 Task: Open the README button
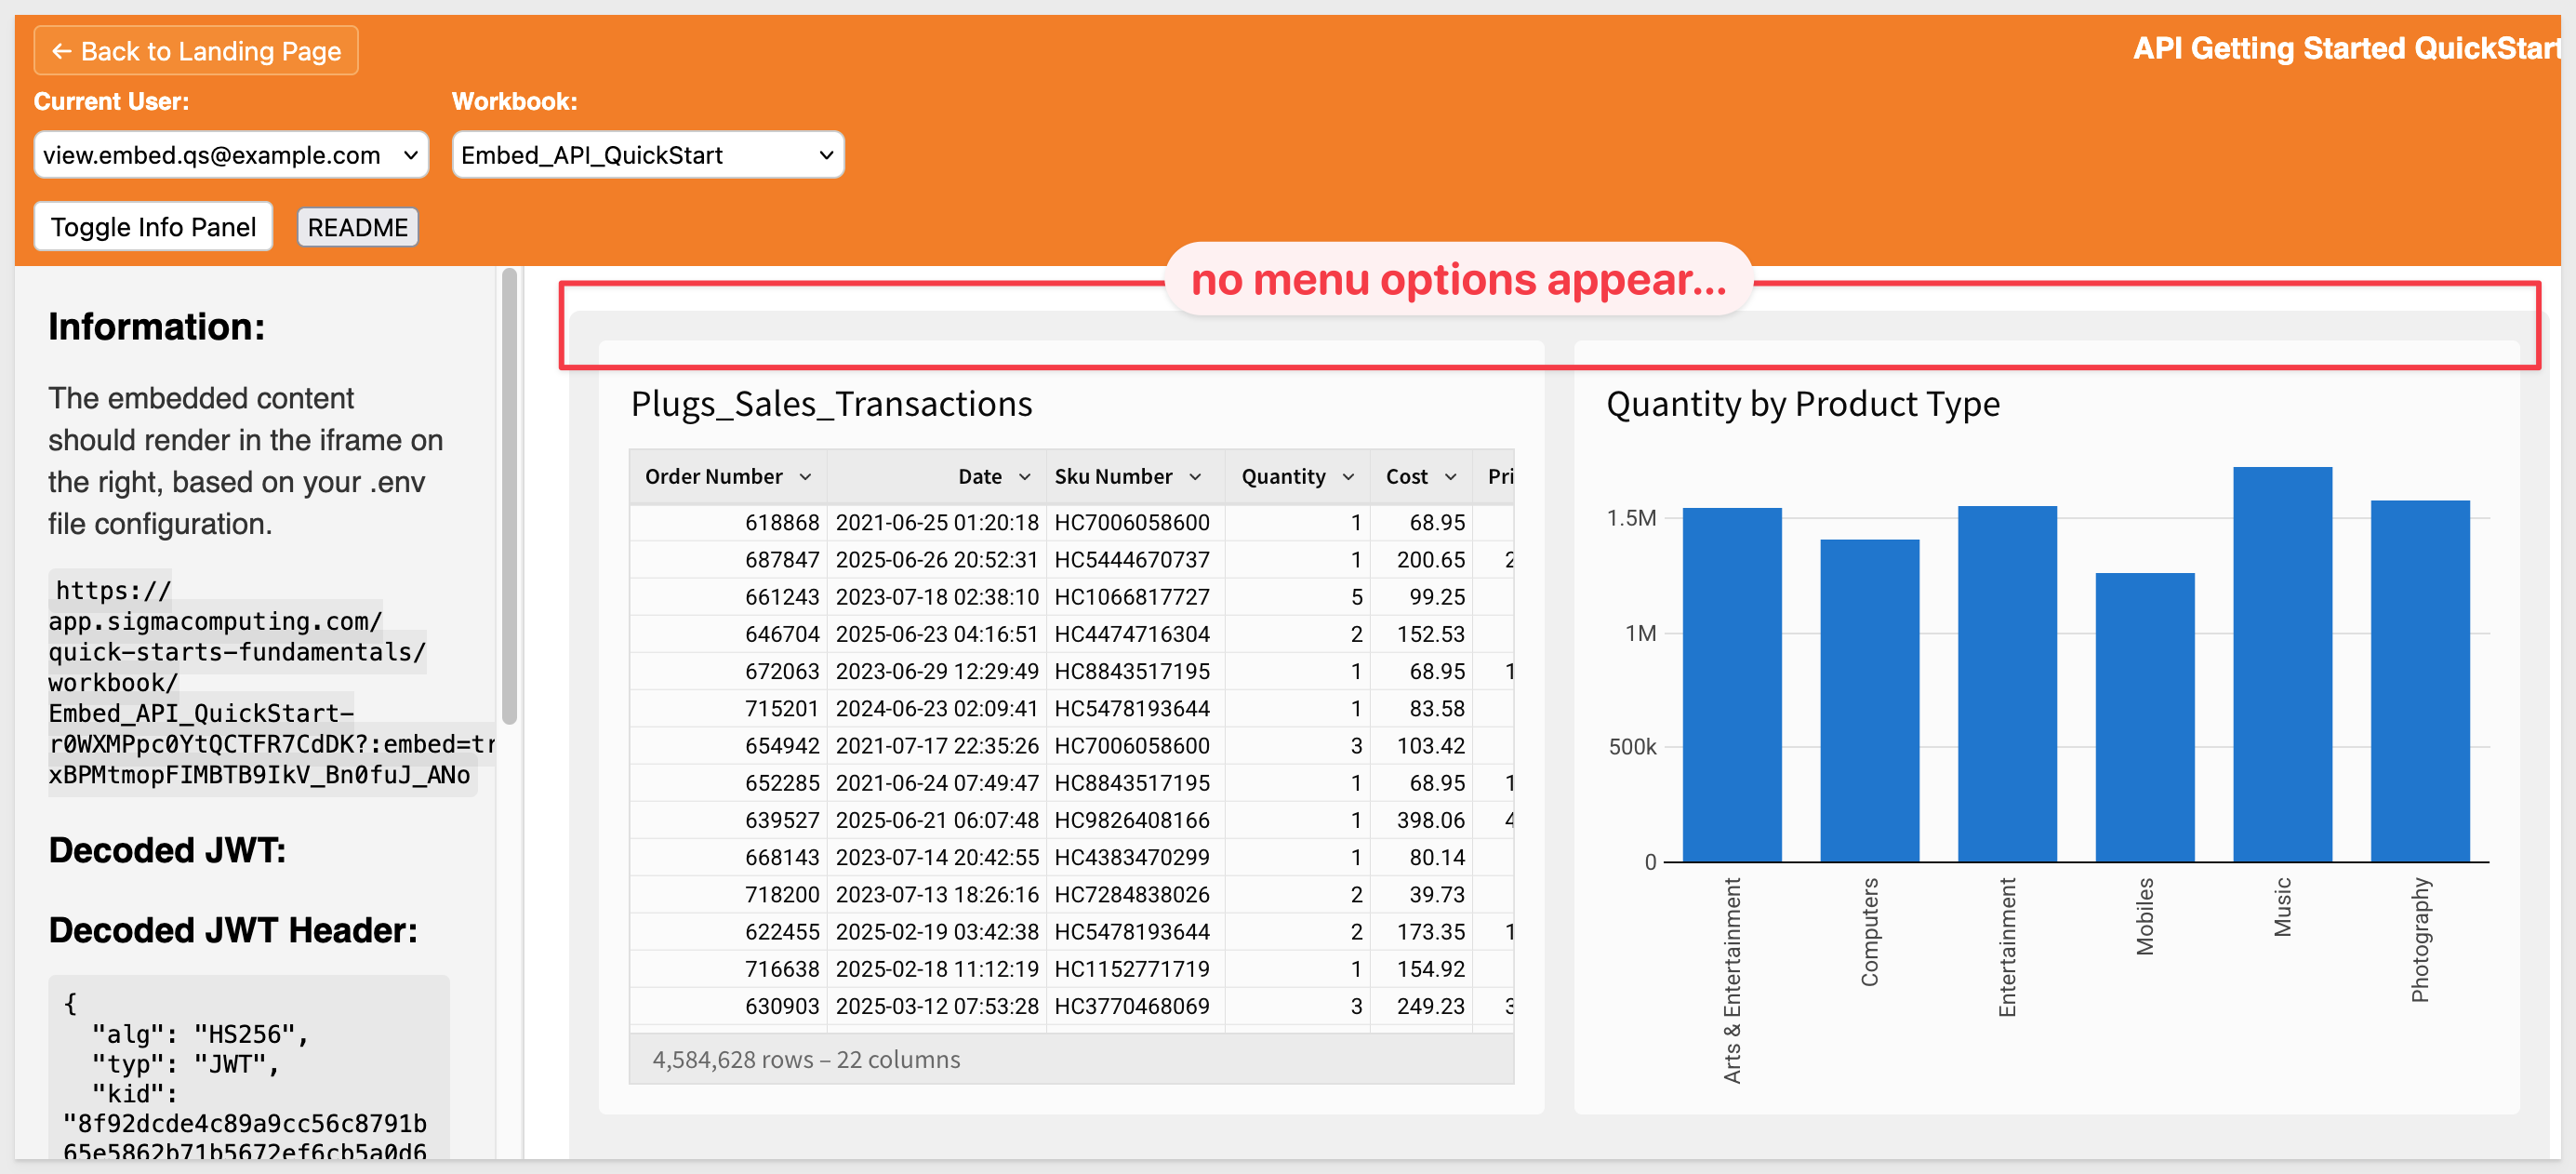tap(357, 227)
